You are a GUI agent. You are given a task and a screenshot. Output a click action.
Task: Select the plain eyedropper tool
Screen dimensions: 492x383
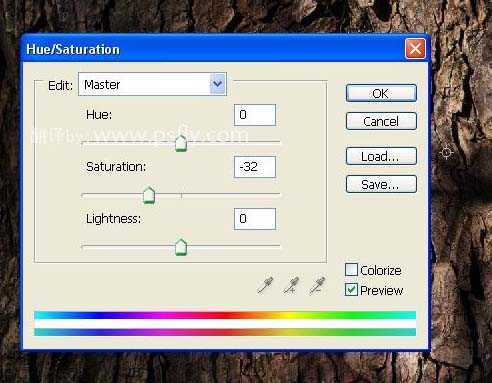coord(265,285)
